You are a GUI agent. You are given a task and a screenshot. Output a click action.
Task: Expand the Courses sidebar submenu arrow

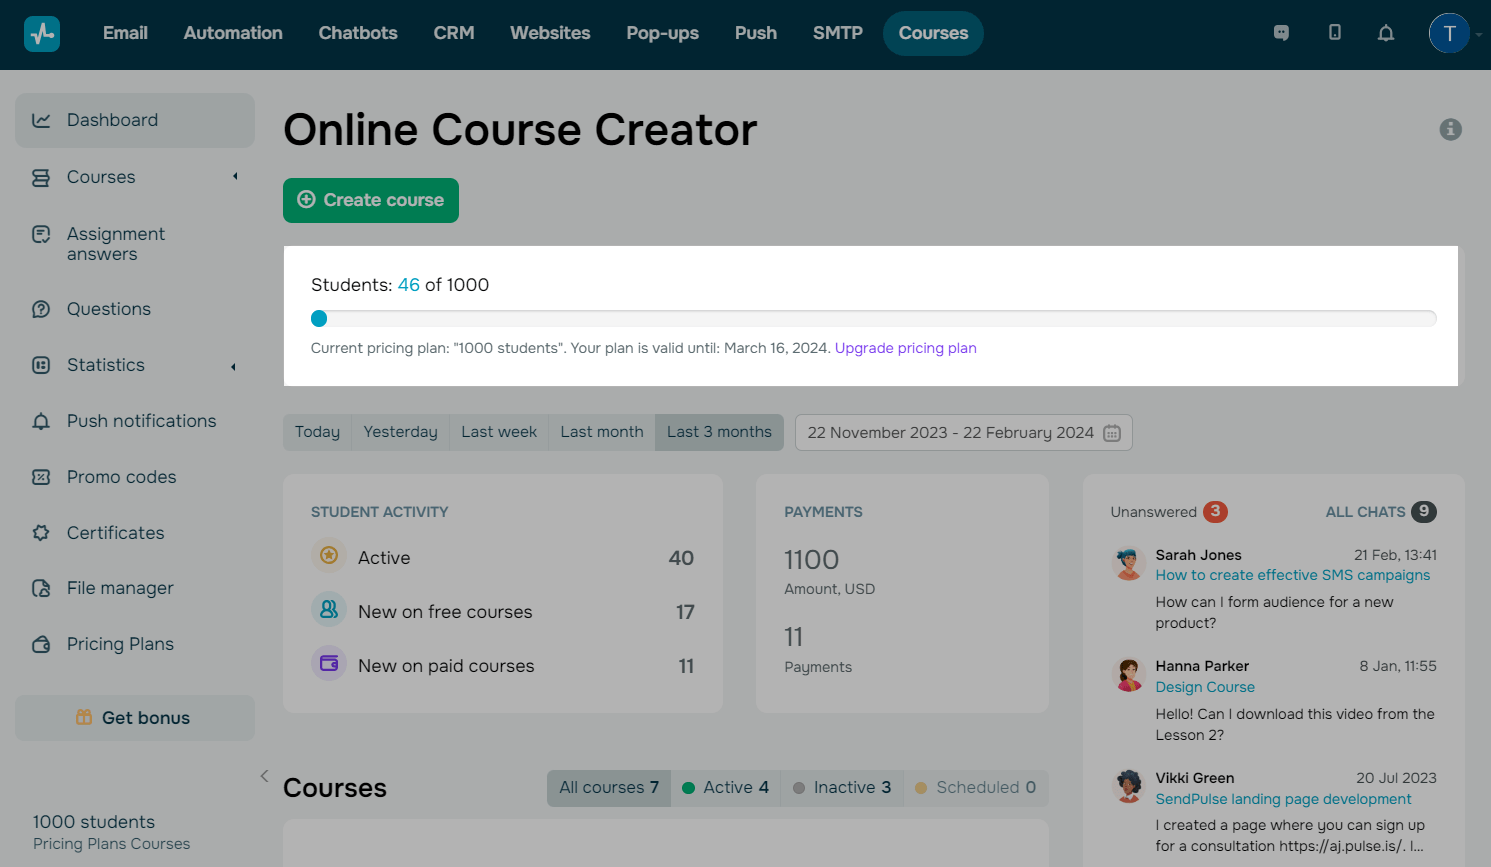pos(235,177)
